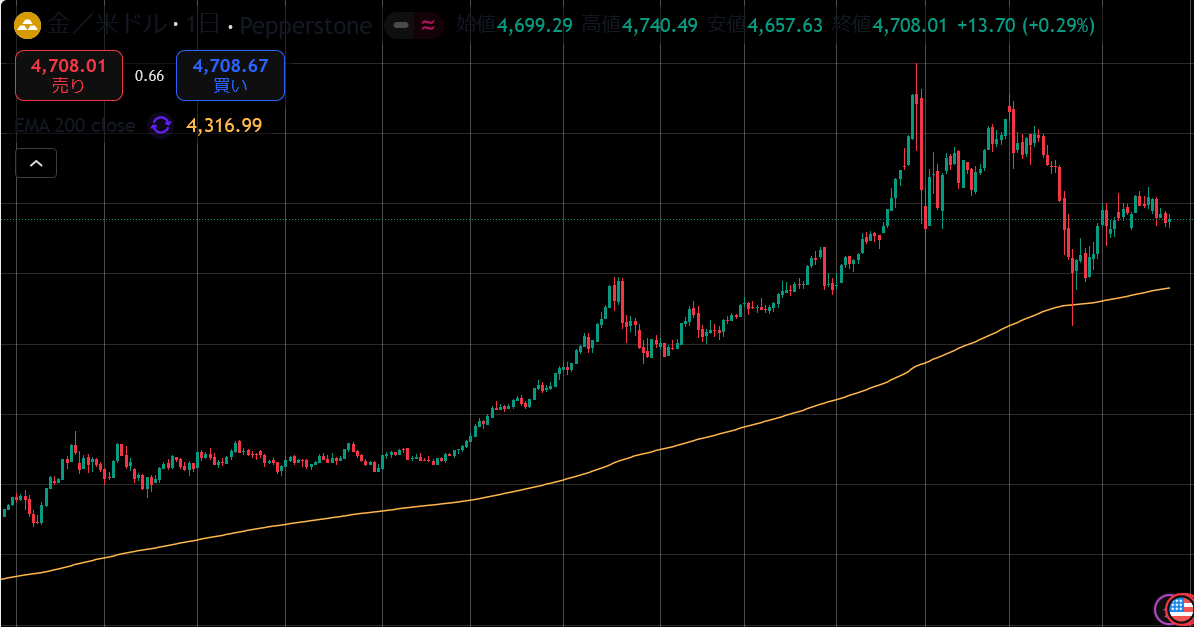1194x627 pixels.
Task: Click the gold bars symbol logo
Action: point(27,25)
